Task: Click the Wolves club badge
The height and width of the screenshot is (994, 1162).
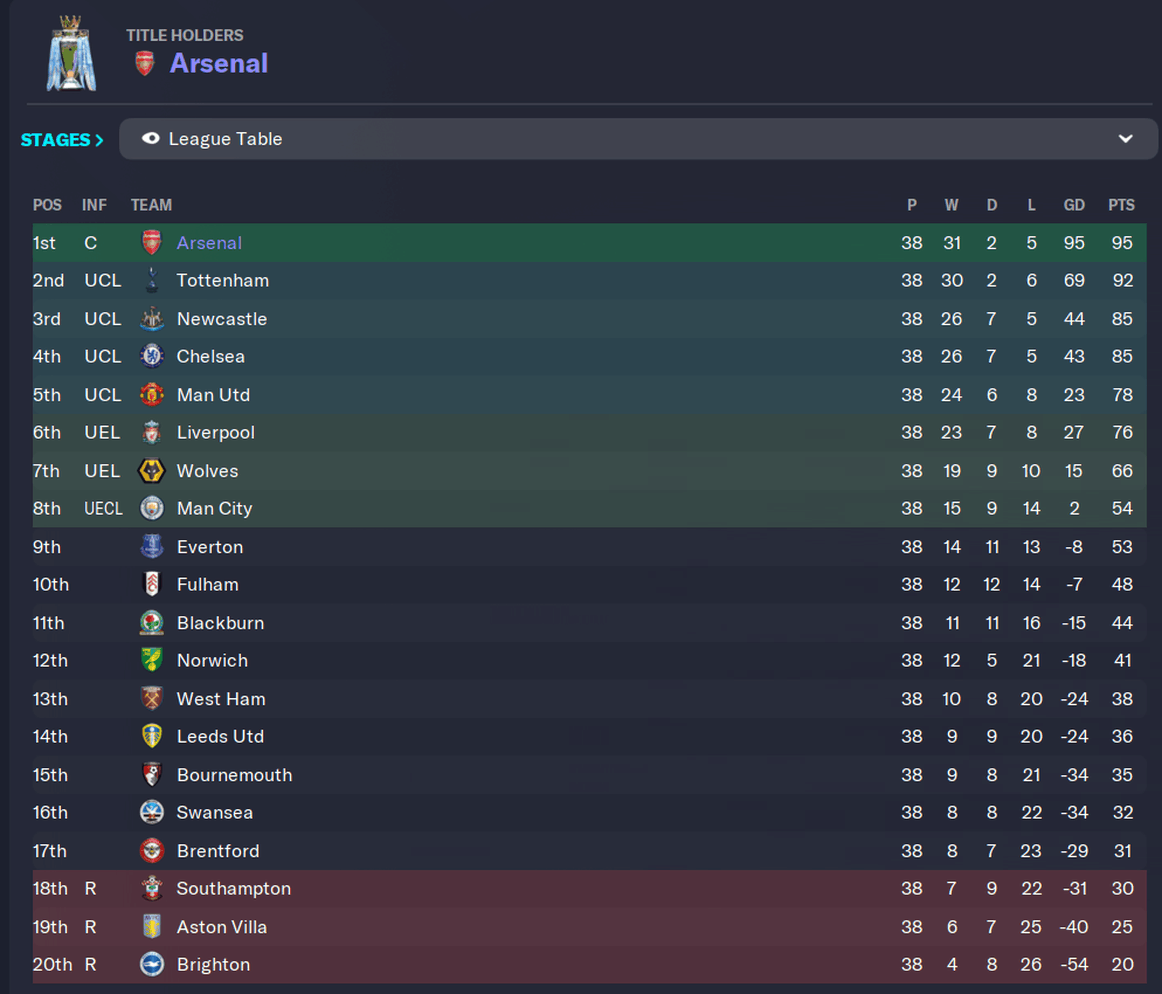Action: point(152,471)
